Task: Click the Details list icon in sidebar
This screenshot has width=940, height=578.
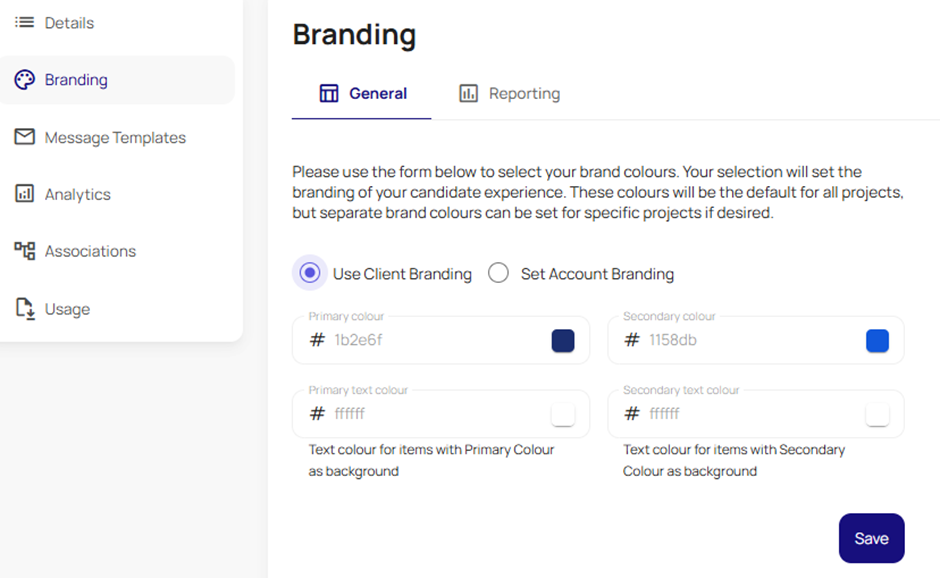Action: click(25, 23)
